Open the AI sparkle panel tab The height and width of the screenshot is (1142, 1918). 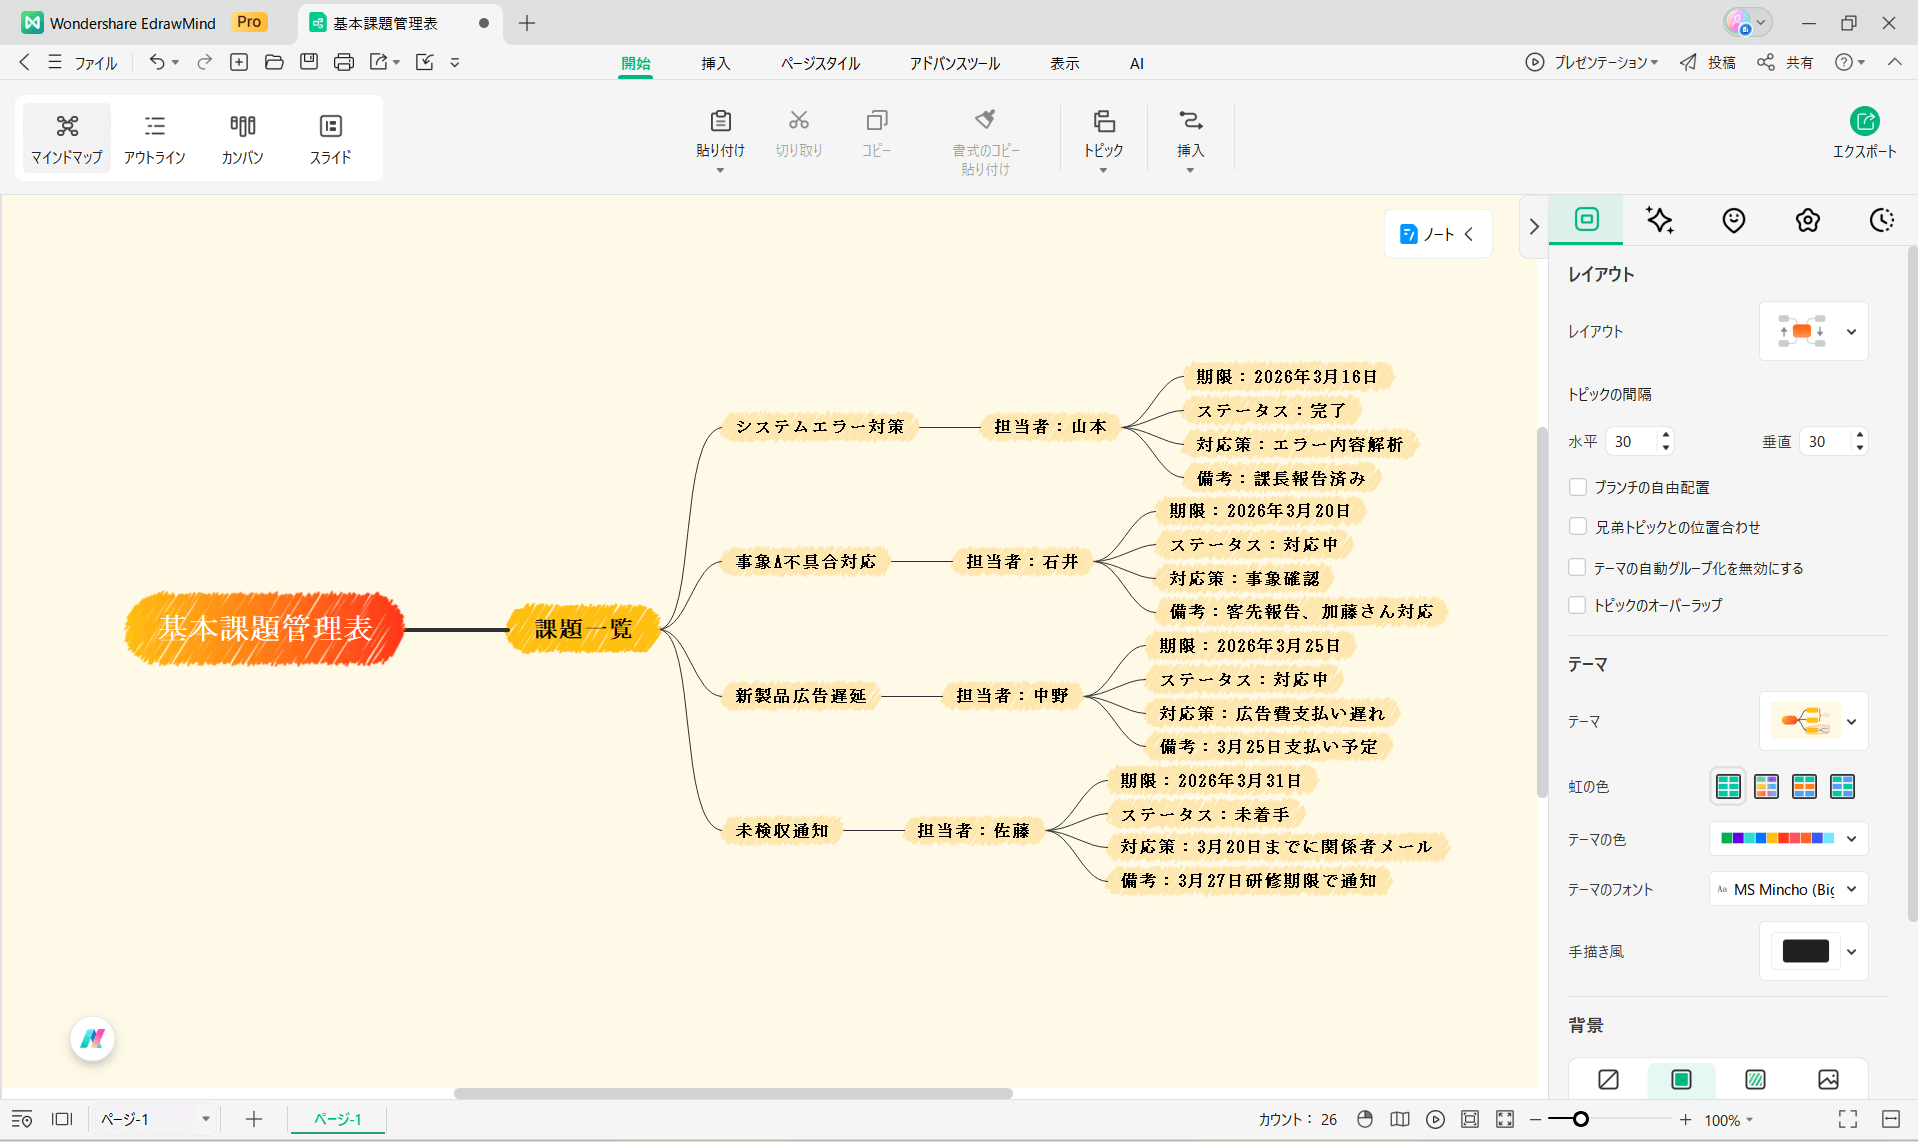[1660, 220]
